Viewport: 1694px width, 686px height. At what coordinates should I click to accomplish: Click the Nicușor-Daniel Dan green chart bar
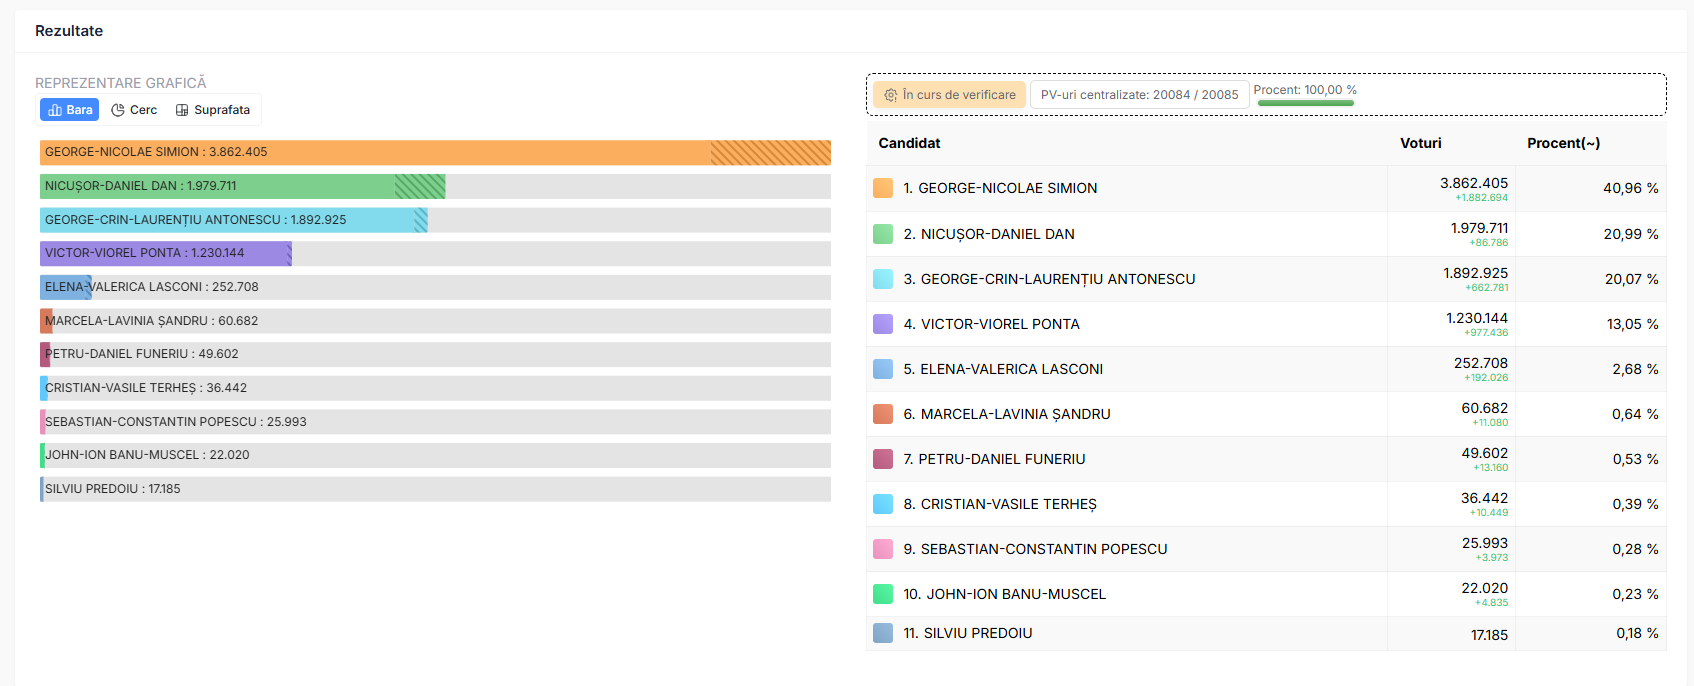(242, 186)
